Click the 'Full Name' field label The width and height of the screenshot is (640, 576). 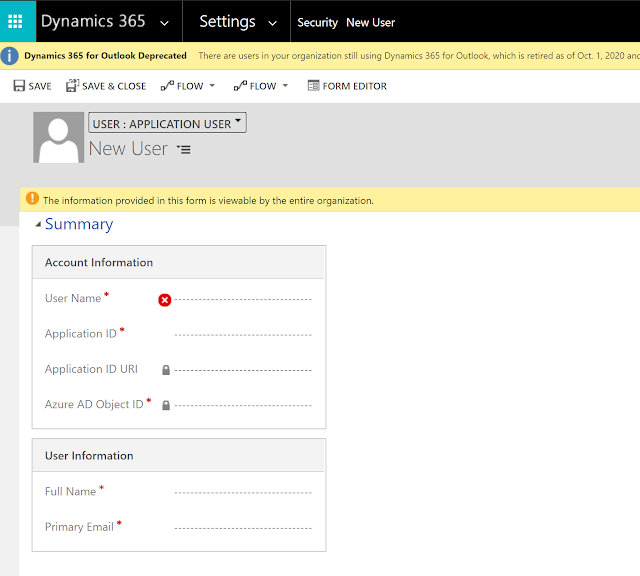70,491
